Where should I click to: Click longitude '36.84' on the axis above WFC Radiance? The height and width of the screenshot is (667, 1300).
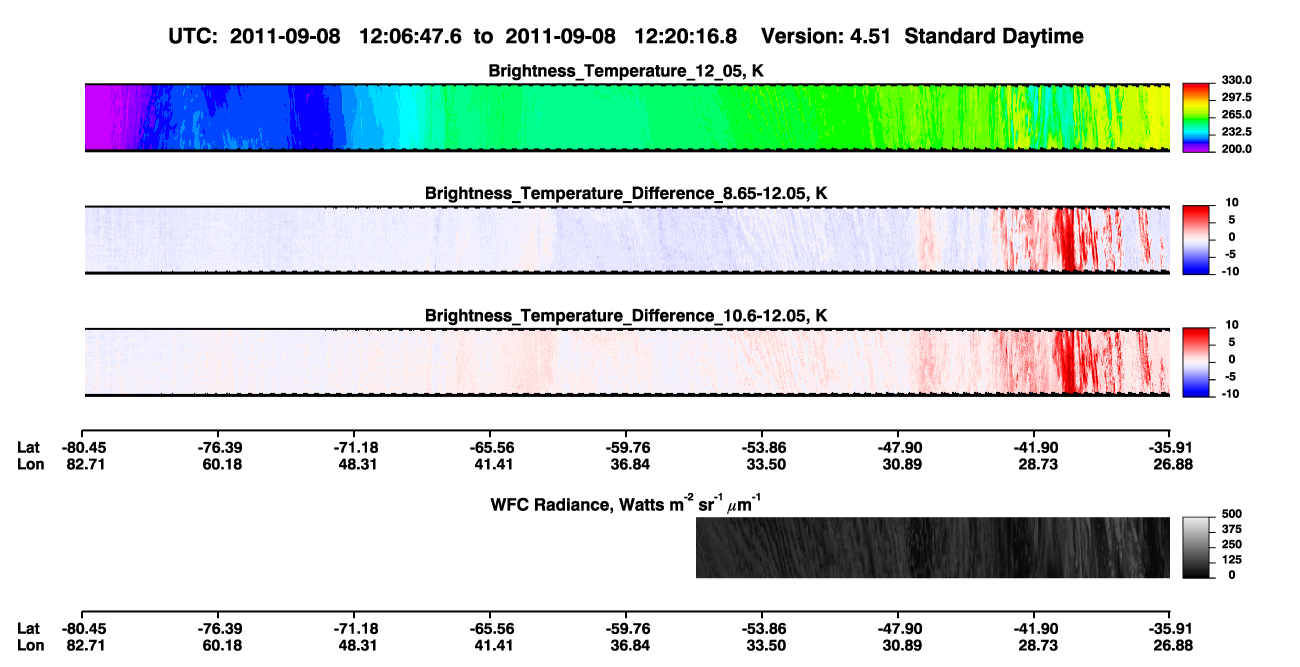(x=629, y=464)
